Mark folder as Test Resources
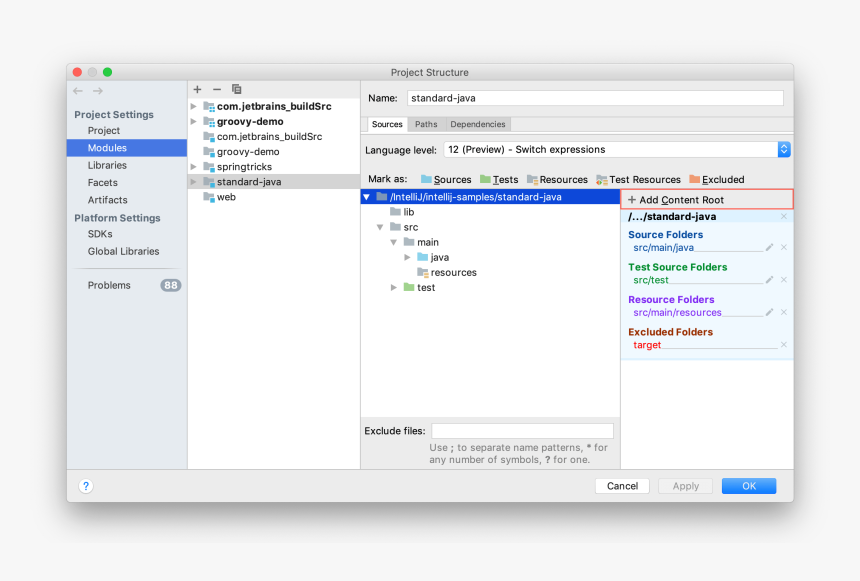Viewport: 860px width, 581px height. coord(638,179)
